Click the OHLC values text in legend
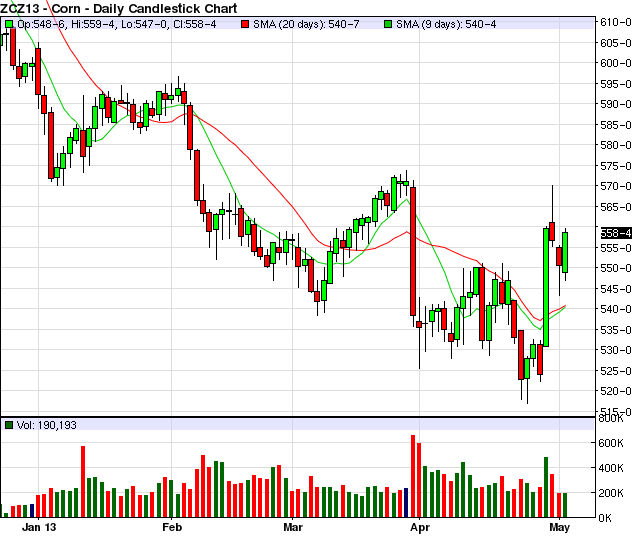Image resolution: width=640 pixels, height=536 pixels. point(117,24)
